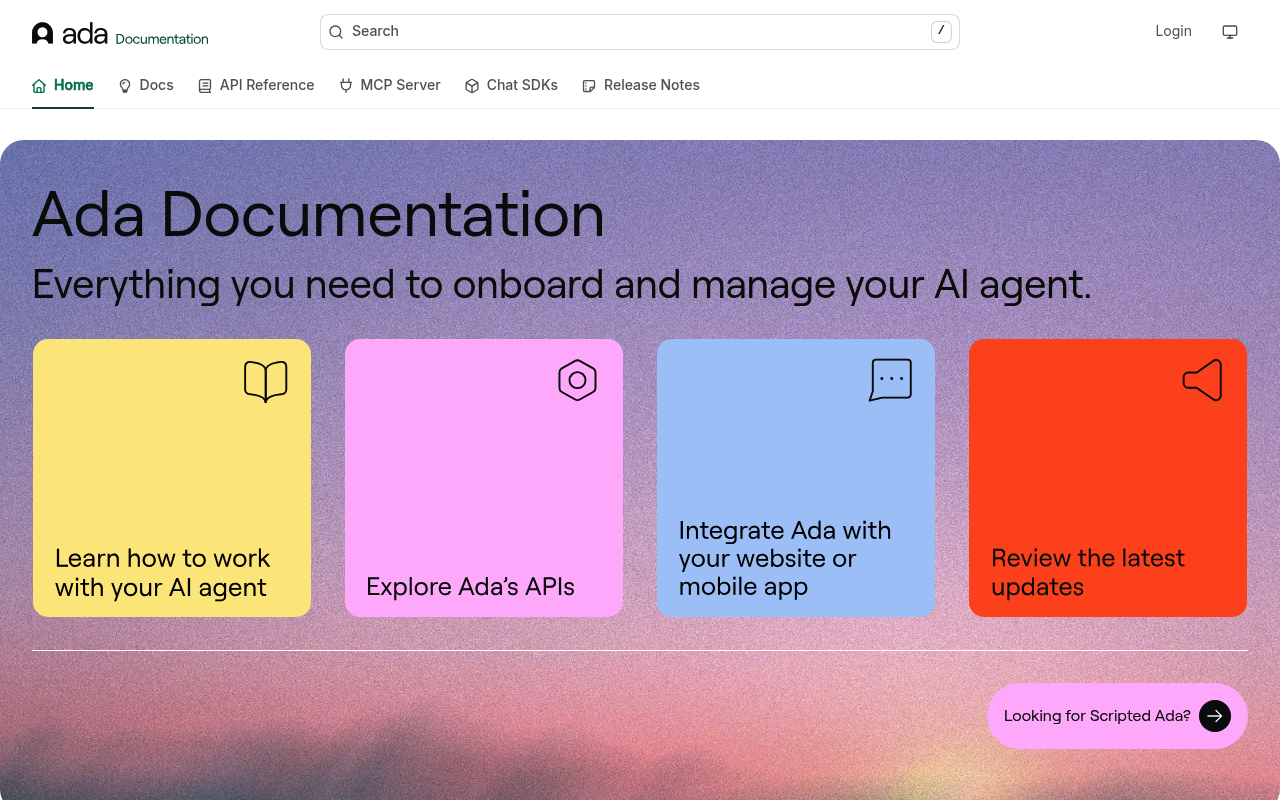Screen dimensions: 1280x800
Task: Open the Home tab
Action: [x=63, y=86]
